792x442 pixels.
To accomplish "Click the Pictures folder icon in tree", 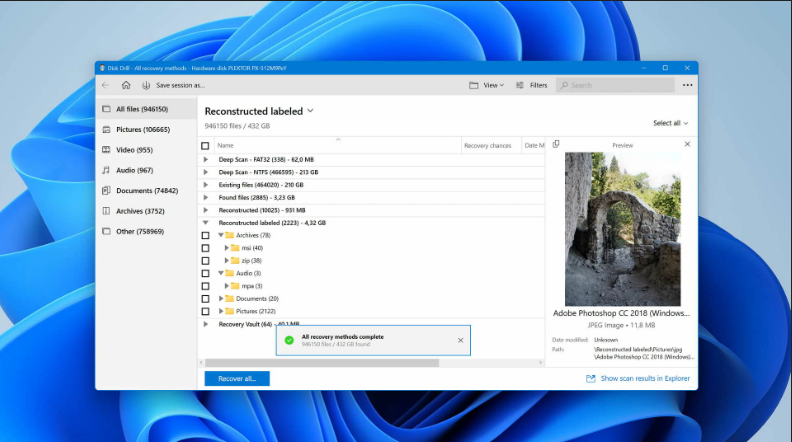I will pyautogui.click(x=230, y=311).
